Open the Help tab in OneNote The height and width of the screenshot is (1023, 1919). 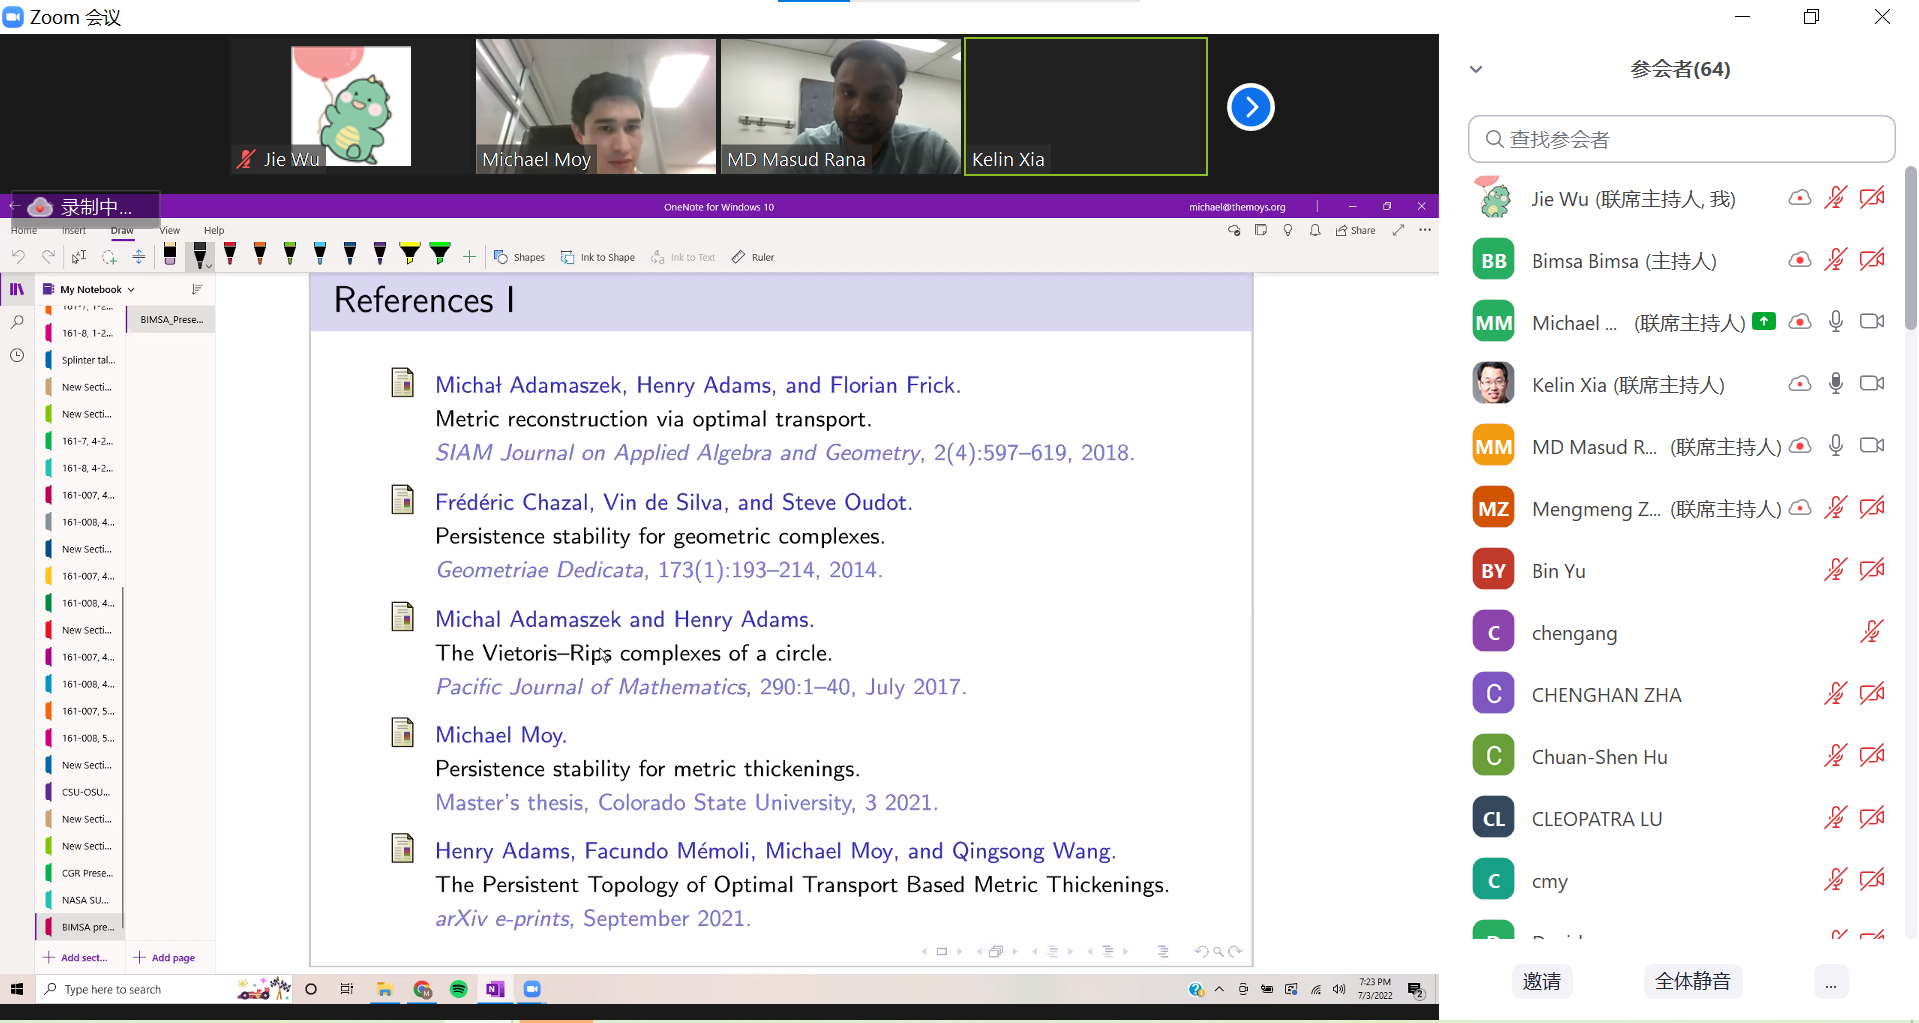pyautogui.click(x=214, y=230)
